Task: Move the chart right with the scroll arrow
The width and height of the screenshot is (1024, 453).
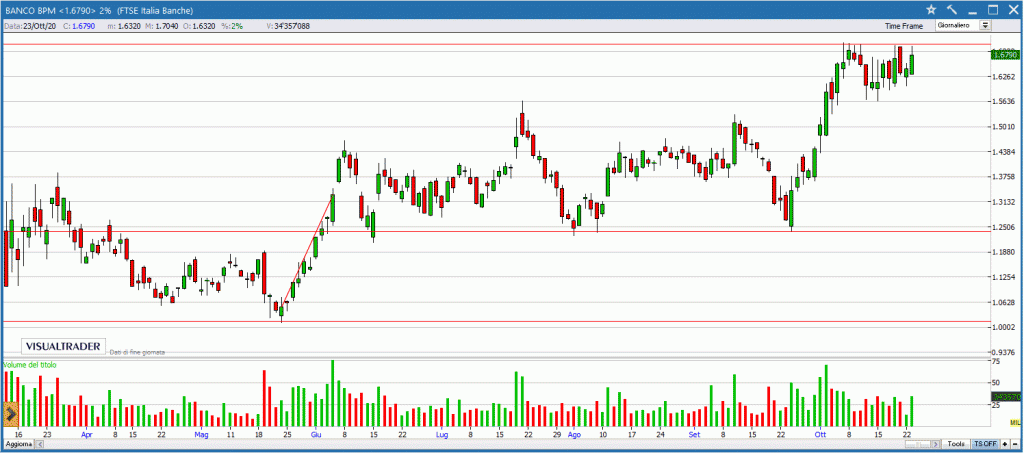Action: (936, 444)
